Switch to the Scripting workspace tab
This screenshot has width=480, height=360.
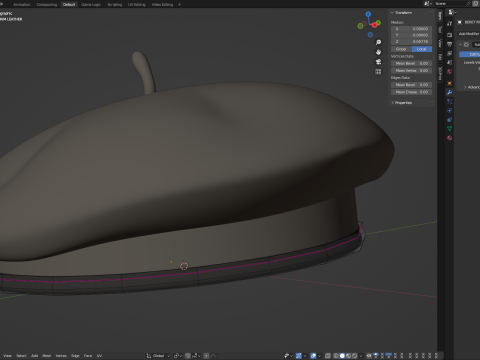tap(115, 5)
